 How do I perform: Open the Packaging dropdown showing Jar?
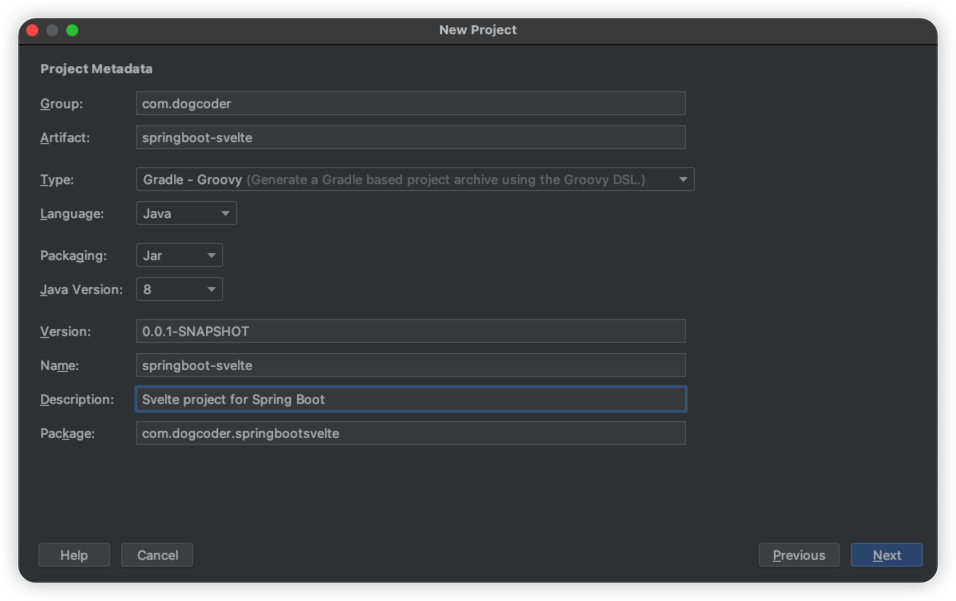pos(179,255)
